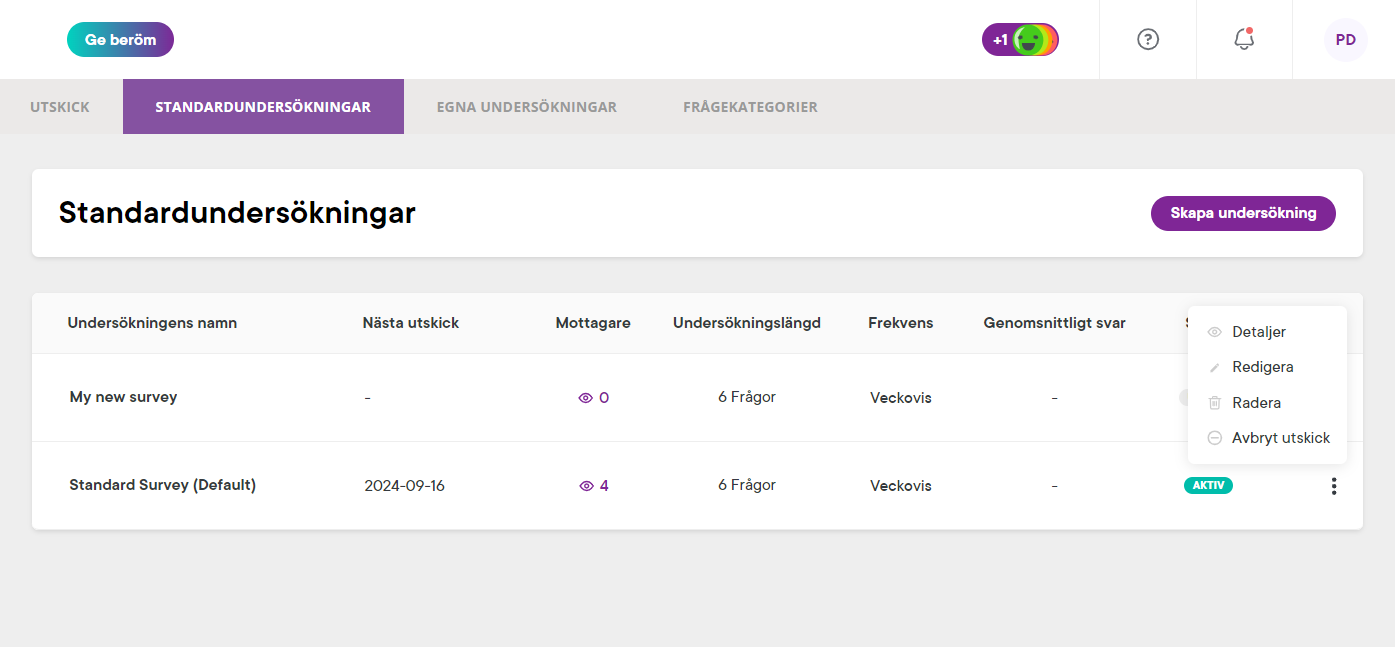The image size is (1395, 647).
Task: Click the trash icon next to Radera
Action: (1215, 403)
